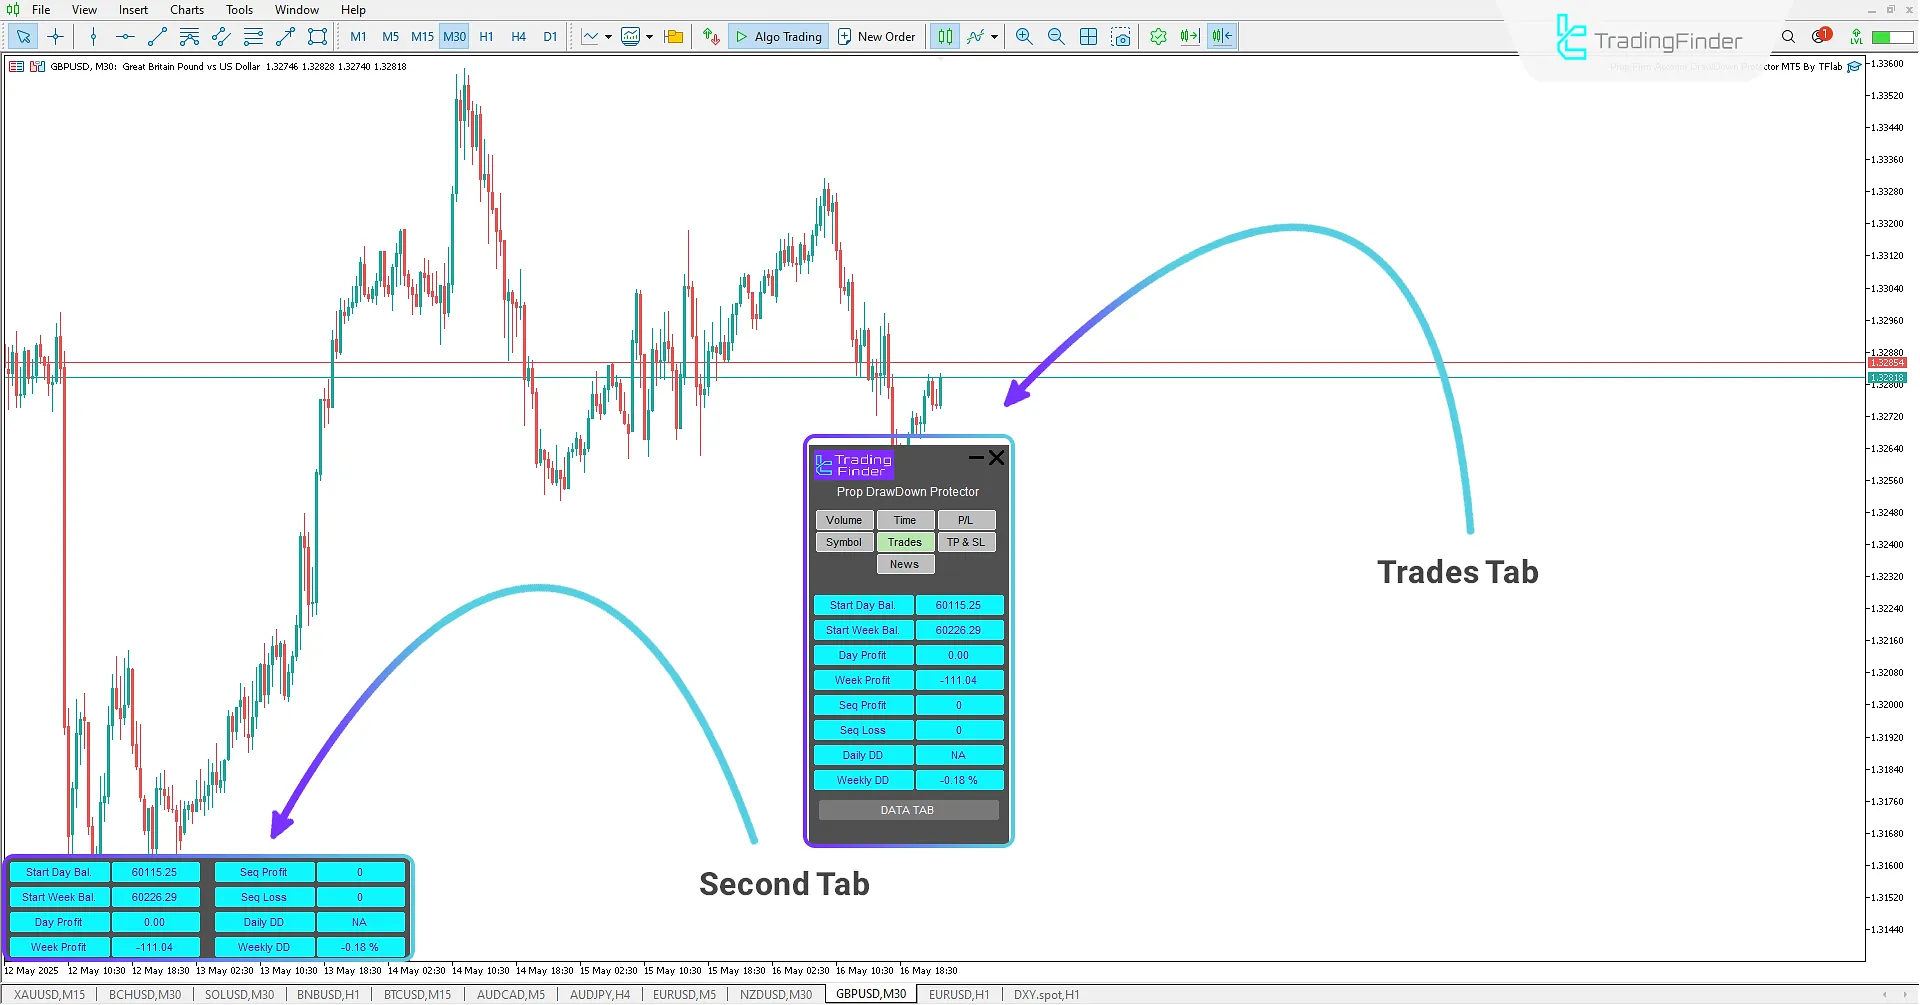Select the vertical line drawing tool
This screenshot has width=1920, height=1005.
93,37
